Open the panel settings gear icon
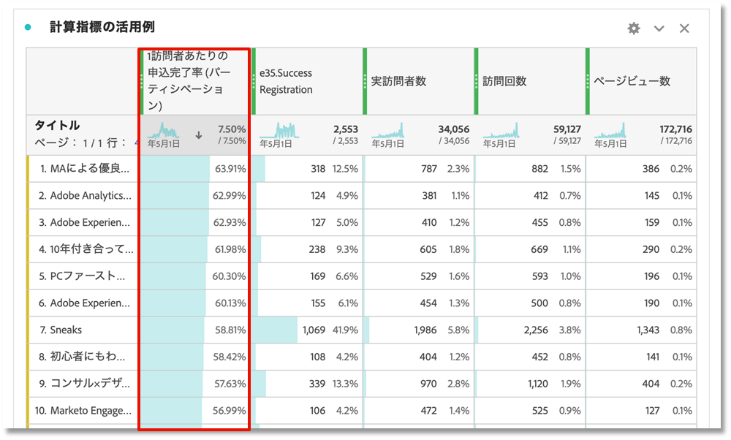The height and width of the screenshot is (440, 731). click(x=633, y=28)
